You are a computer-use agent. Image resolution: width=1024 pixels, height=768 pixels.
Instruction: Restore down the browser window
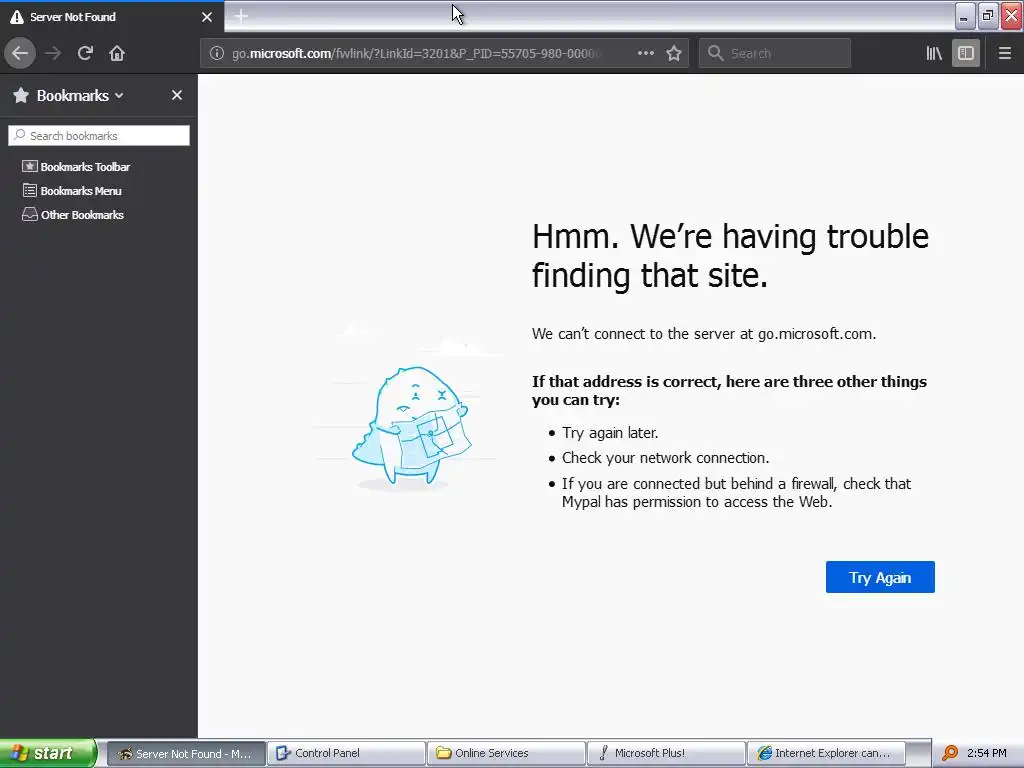point(987,16)
